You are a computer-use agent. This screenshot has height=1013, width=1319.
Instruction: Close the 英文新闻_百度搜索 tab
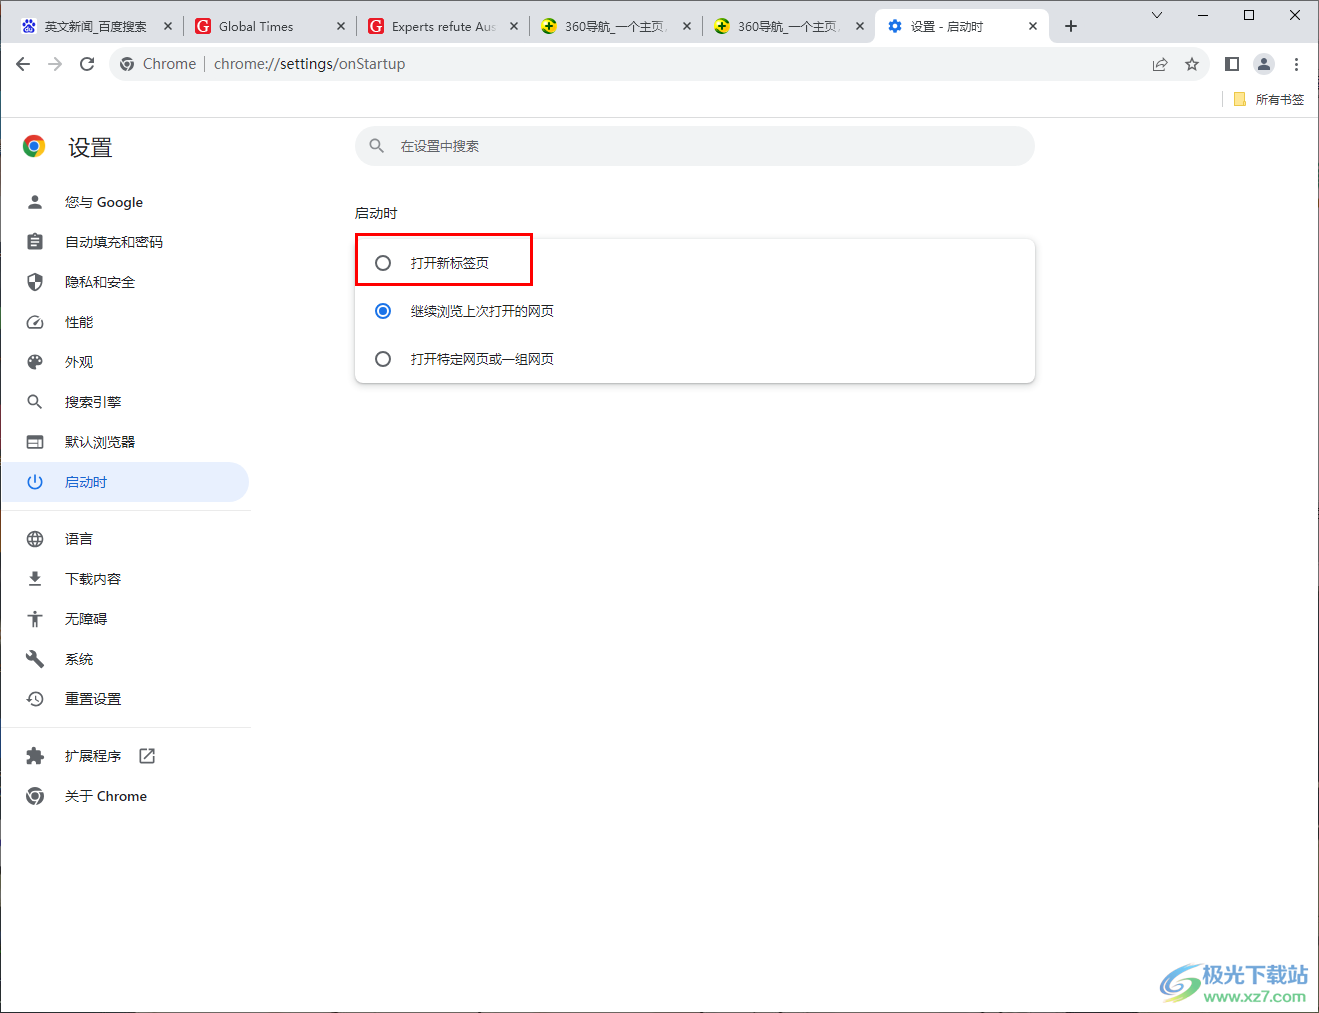point(168,26)
